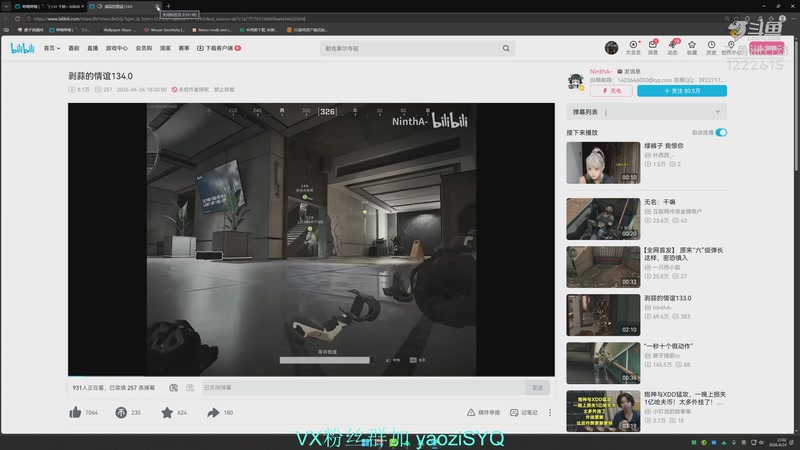Open the 炮神与XDD猛攻 video thumbnail
Screen dimensions: 800x450
(603, 411)
